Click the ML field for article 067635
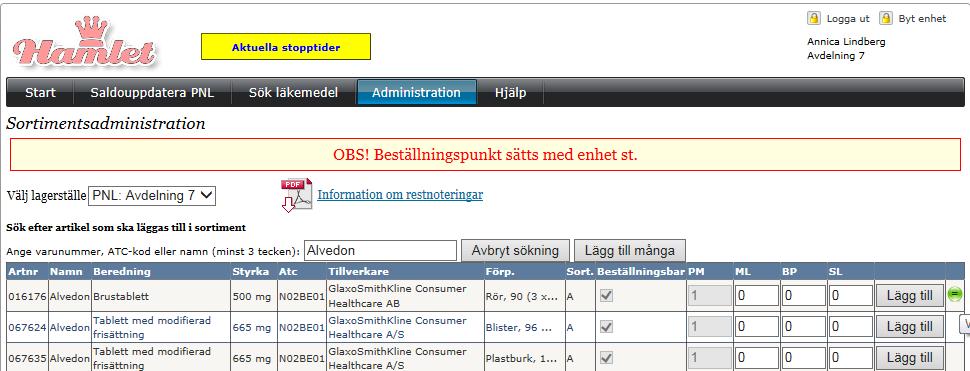This screenshot has height=371, width=970. (x=757, y=357)
